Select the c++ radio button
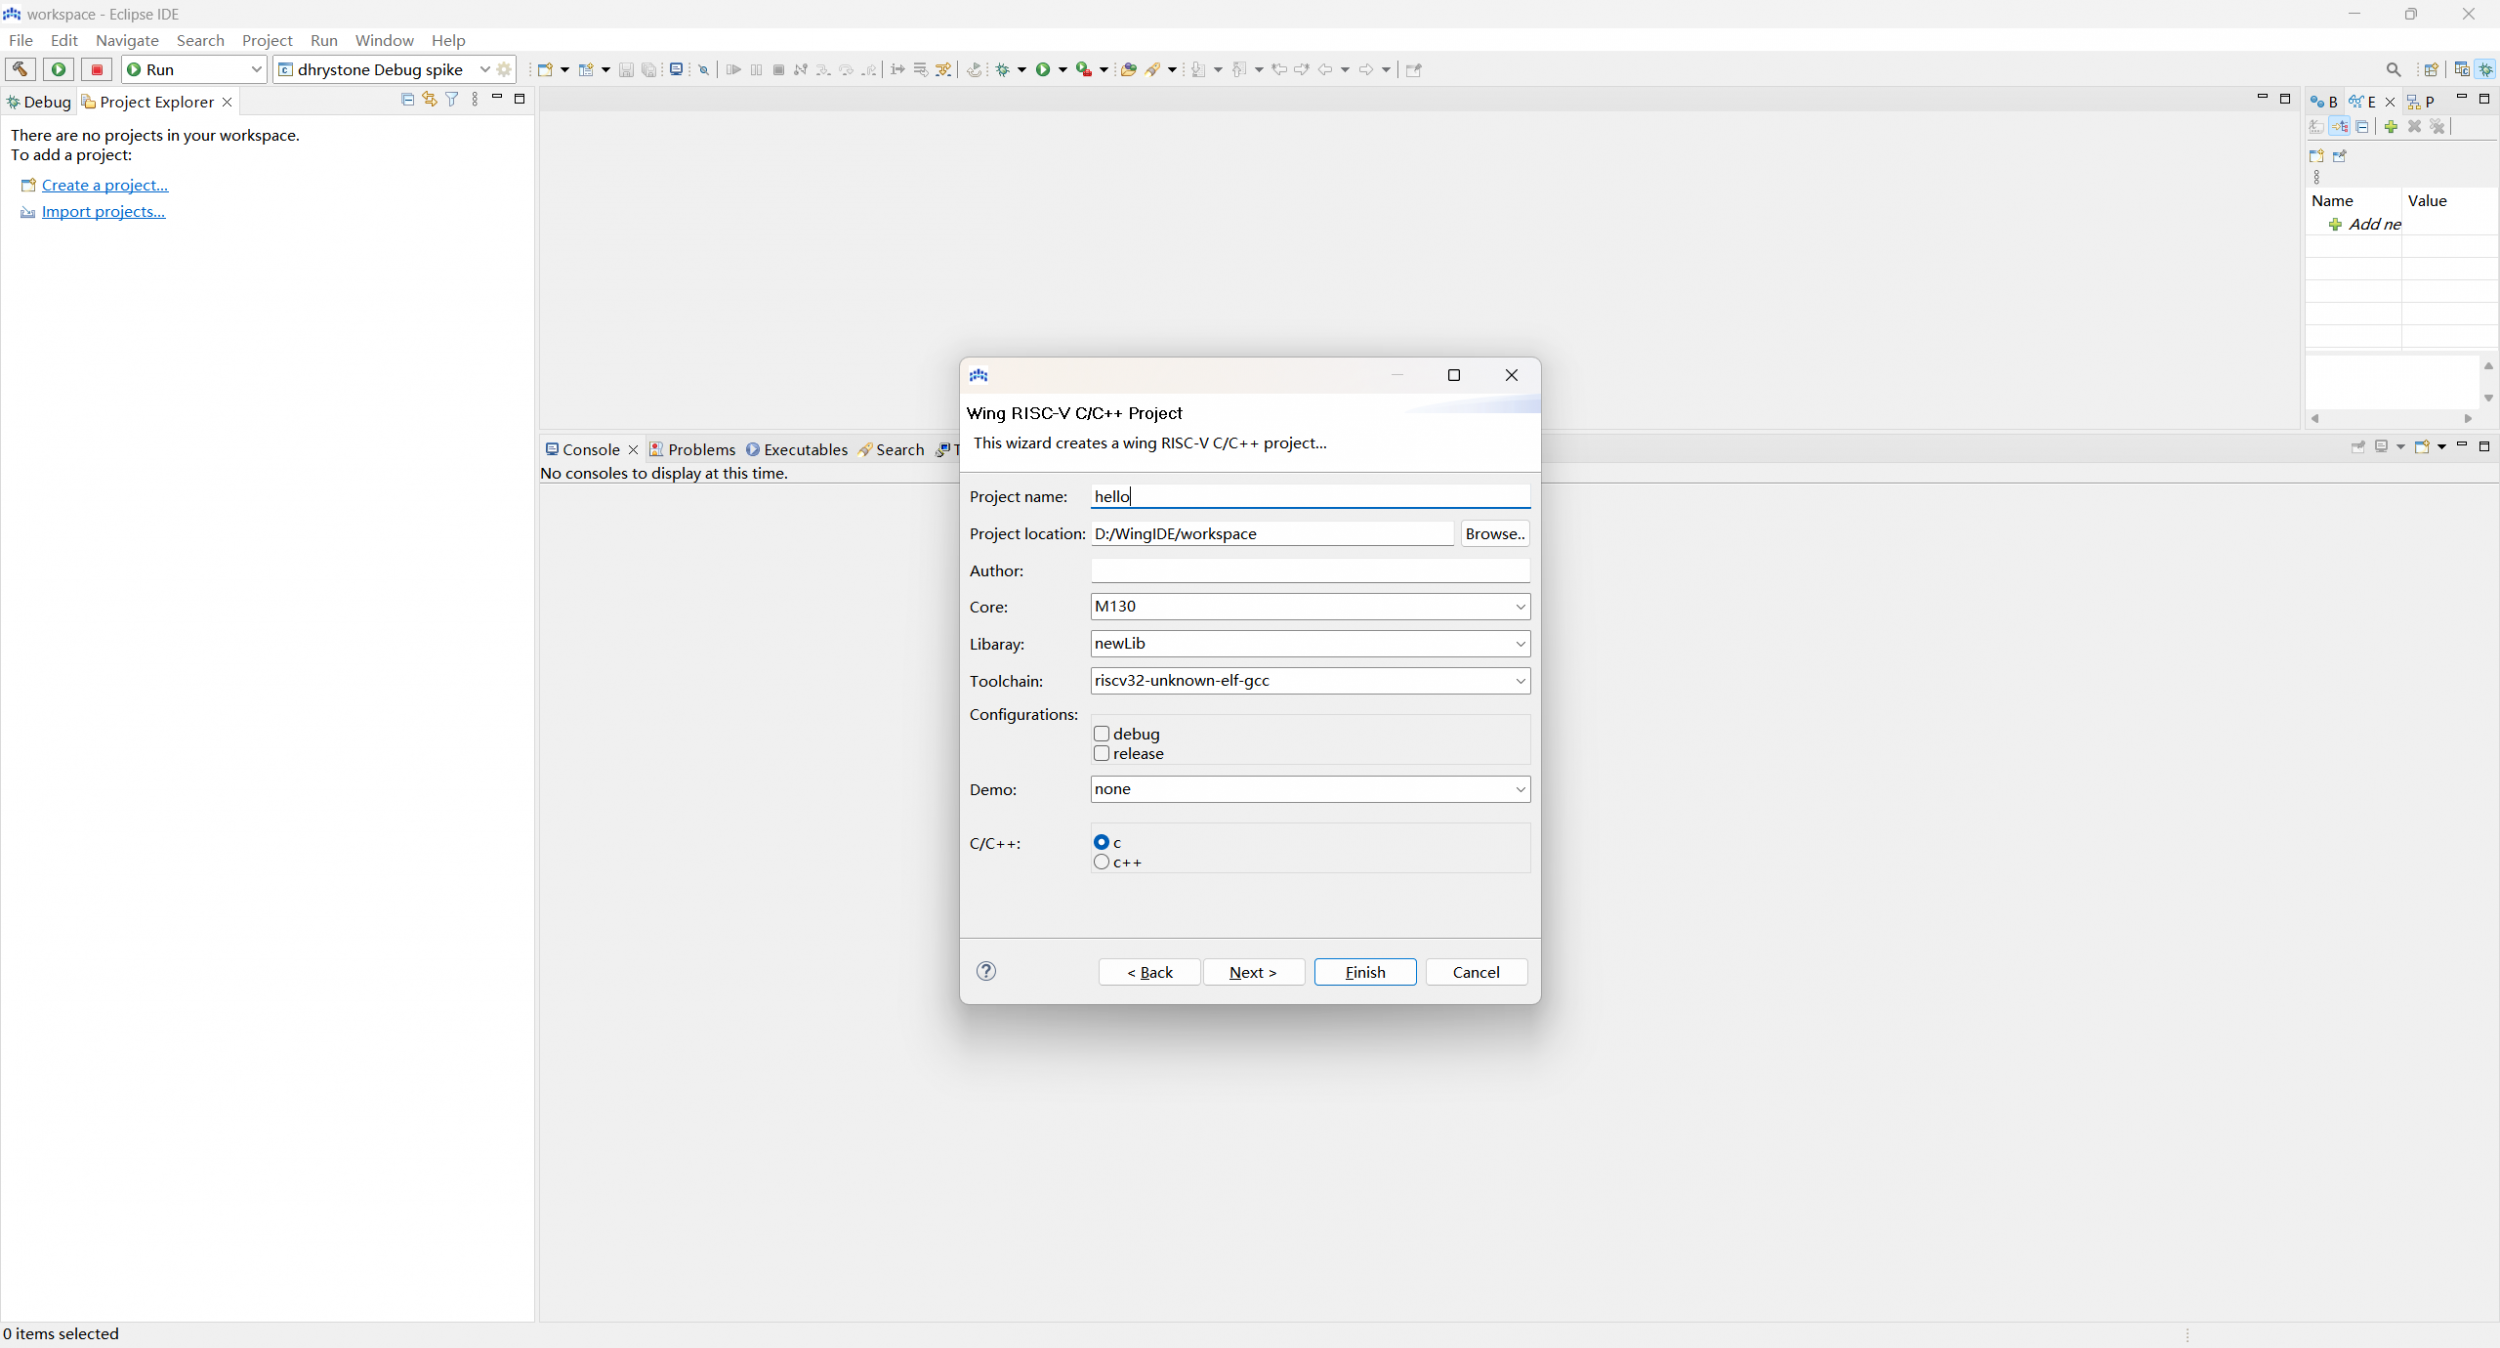The image size is (2500, 1348). [x=1102, y=862]
